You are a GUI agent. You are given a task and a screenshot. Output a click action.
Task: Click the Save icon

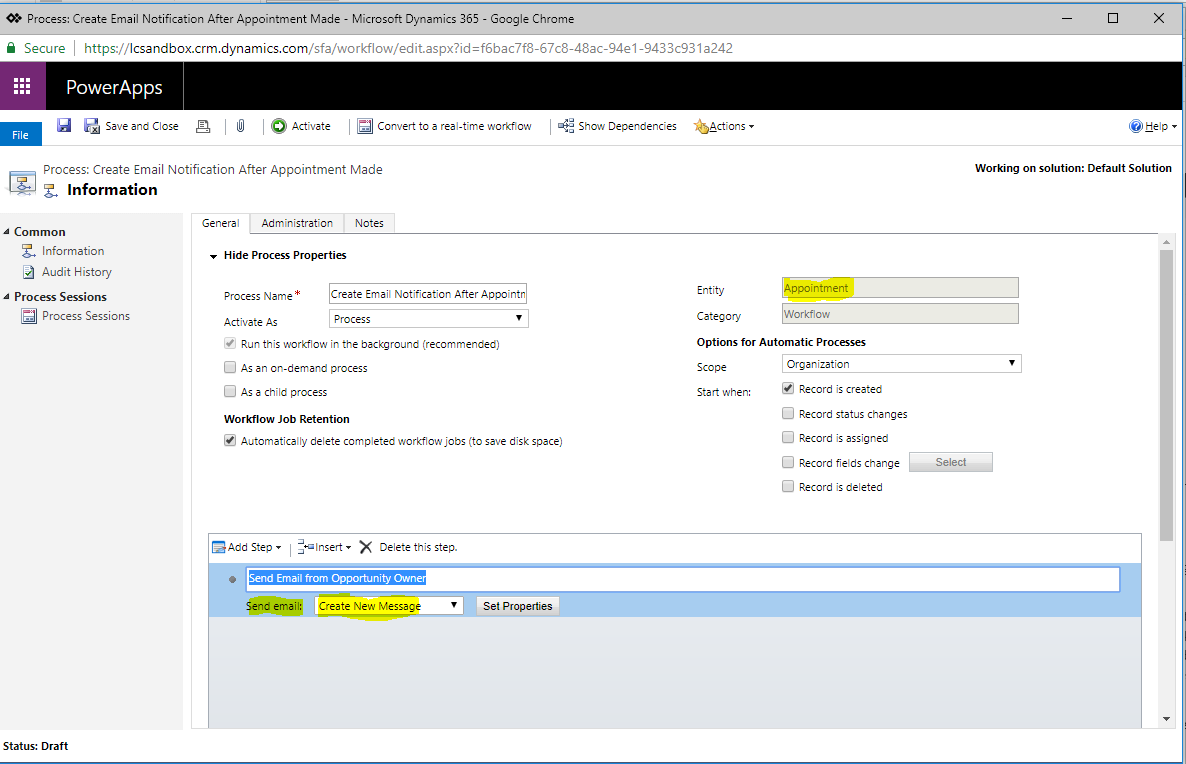pyautogui.click(x=63, y=125)
